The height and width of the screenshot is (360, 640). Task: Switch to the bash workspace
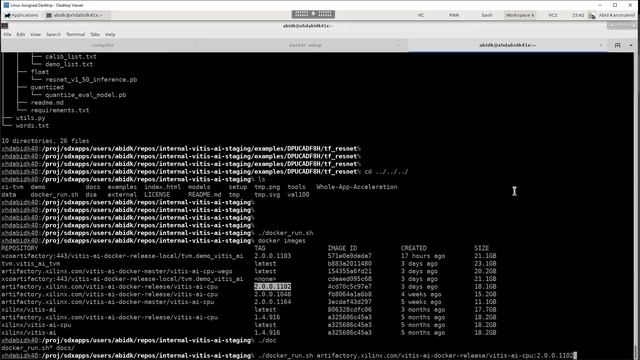click(487, 15)
